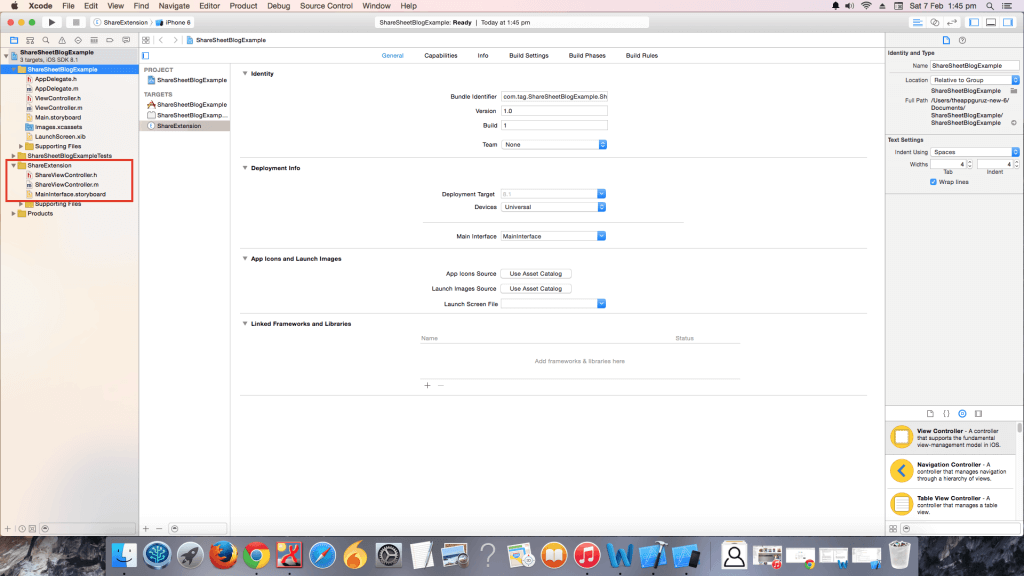
Task: Select the ShareExtension target
Action: [185, 126]
